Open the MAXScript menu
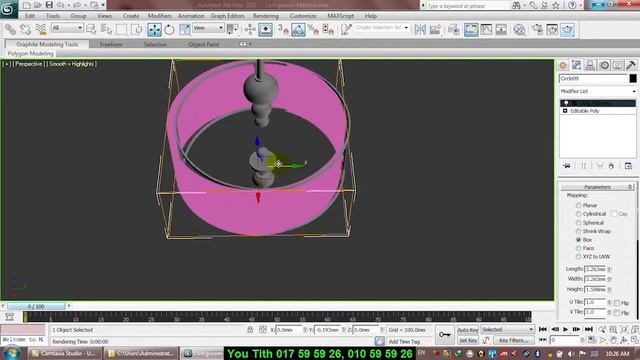 click(x=340, y=16)
